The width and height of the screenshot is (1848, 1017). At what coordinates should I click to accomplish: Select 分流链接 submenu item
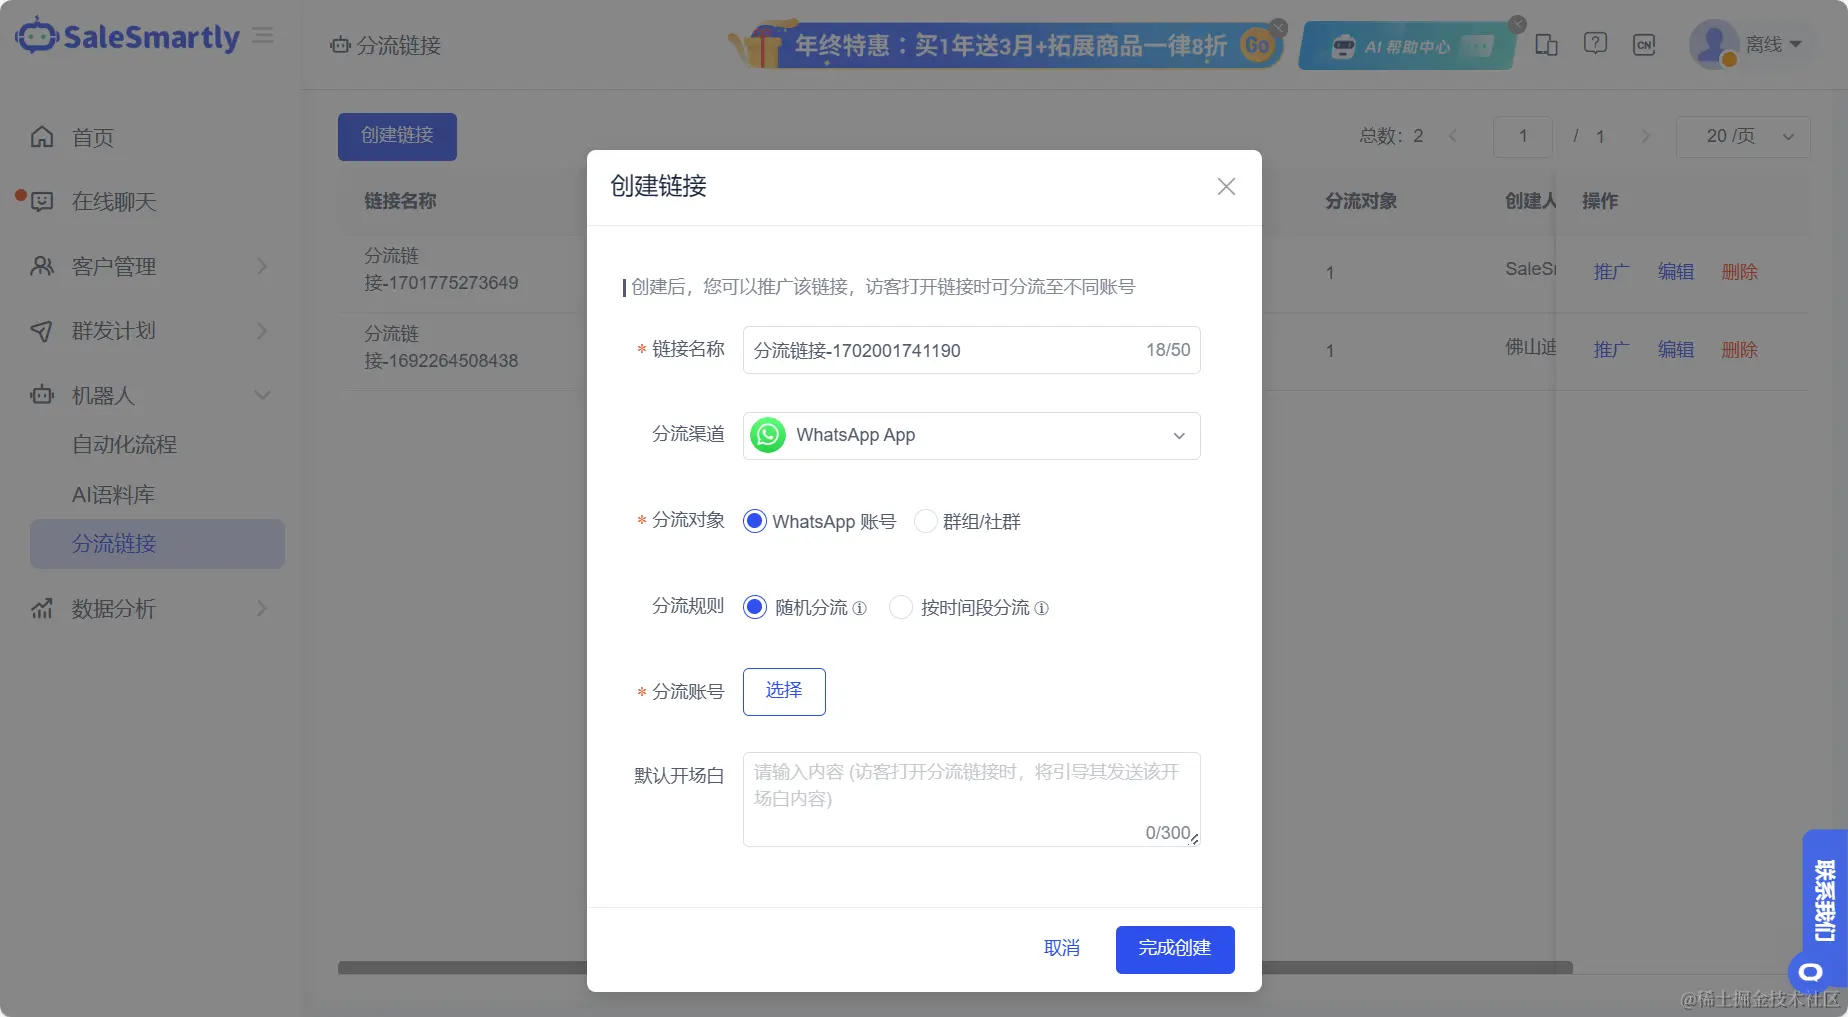pos(157,544)
